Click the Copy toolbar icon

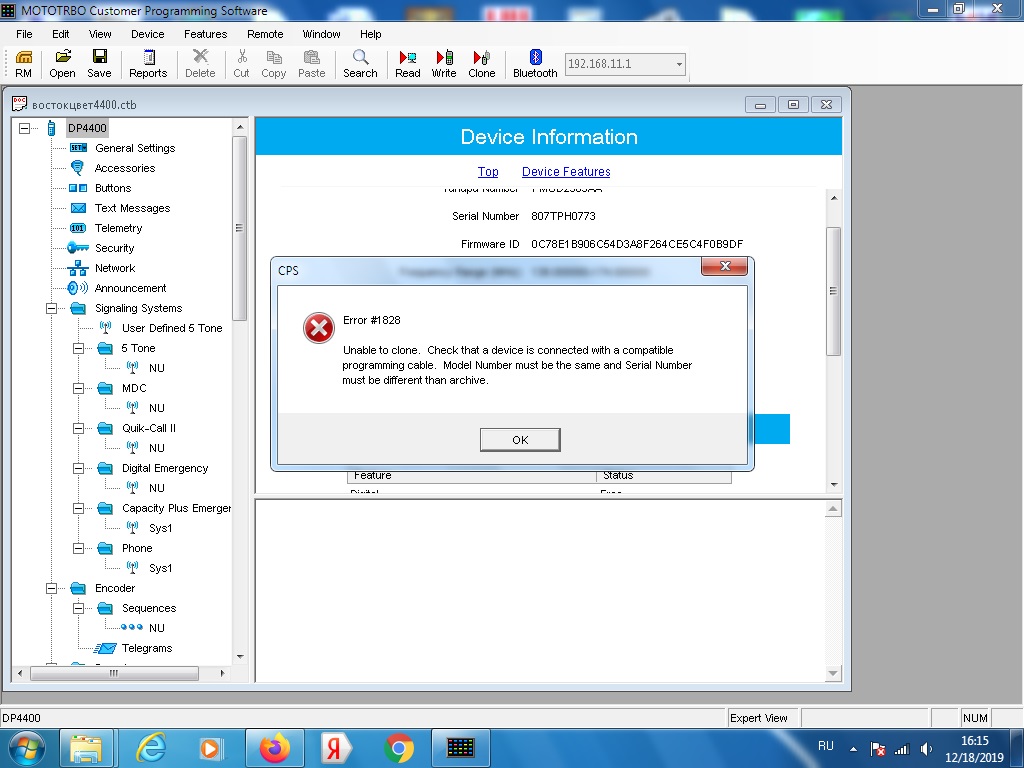click(x=274, y=64)
